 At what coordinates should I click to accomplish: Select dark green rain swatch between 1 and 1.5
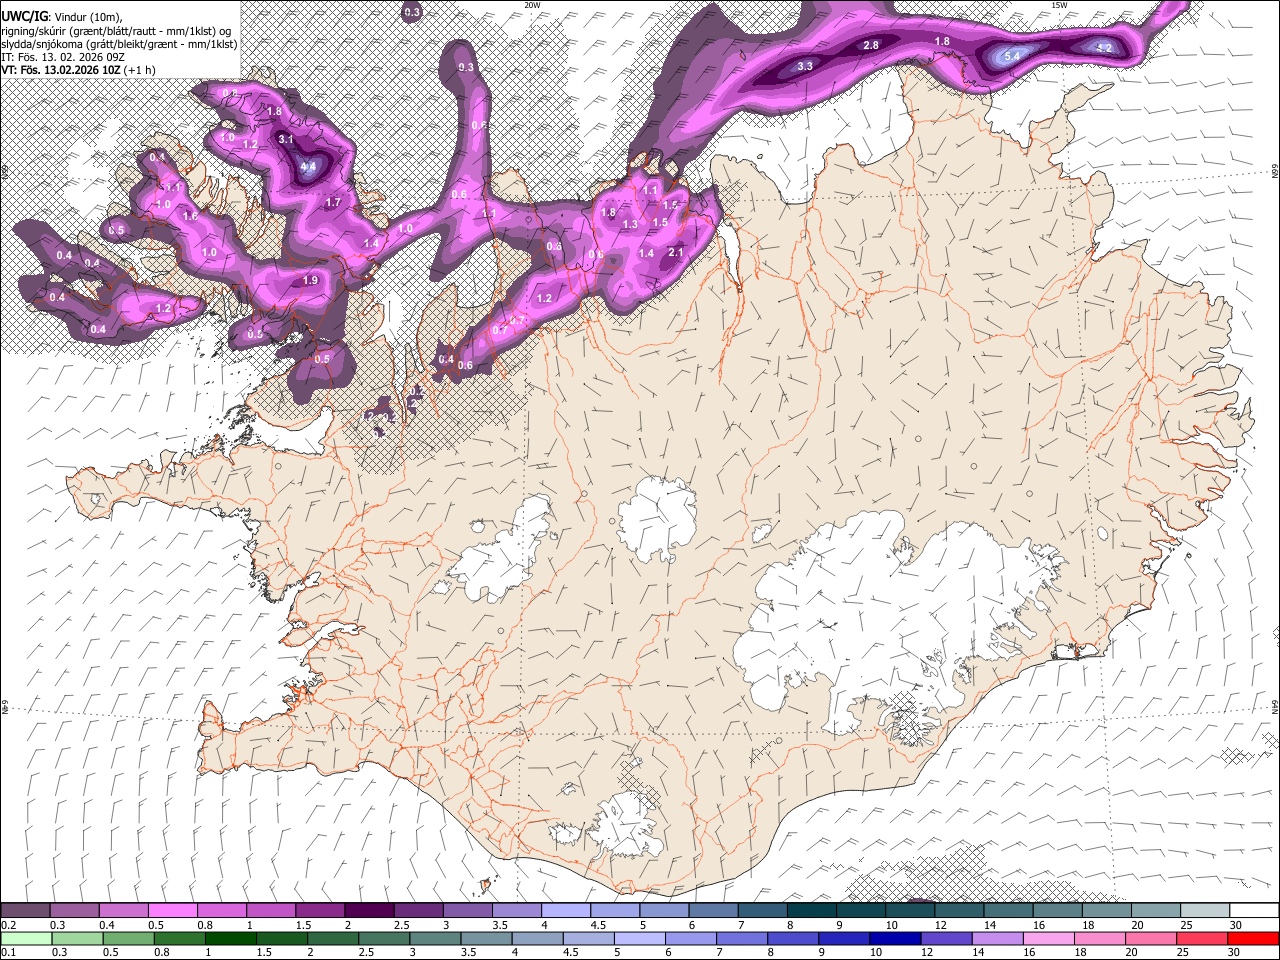pyautogui.click(x=231, y=939)
